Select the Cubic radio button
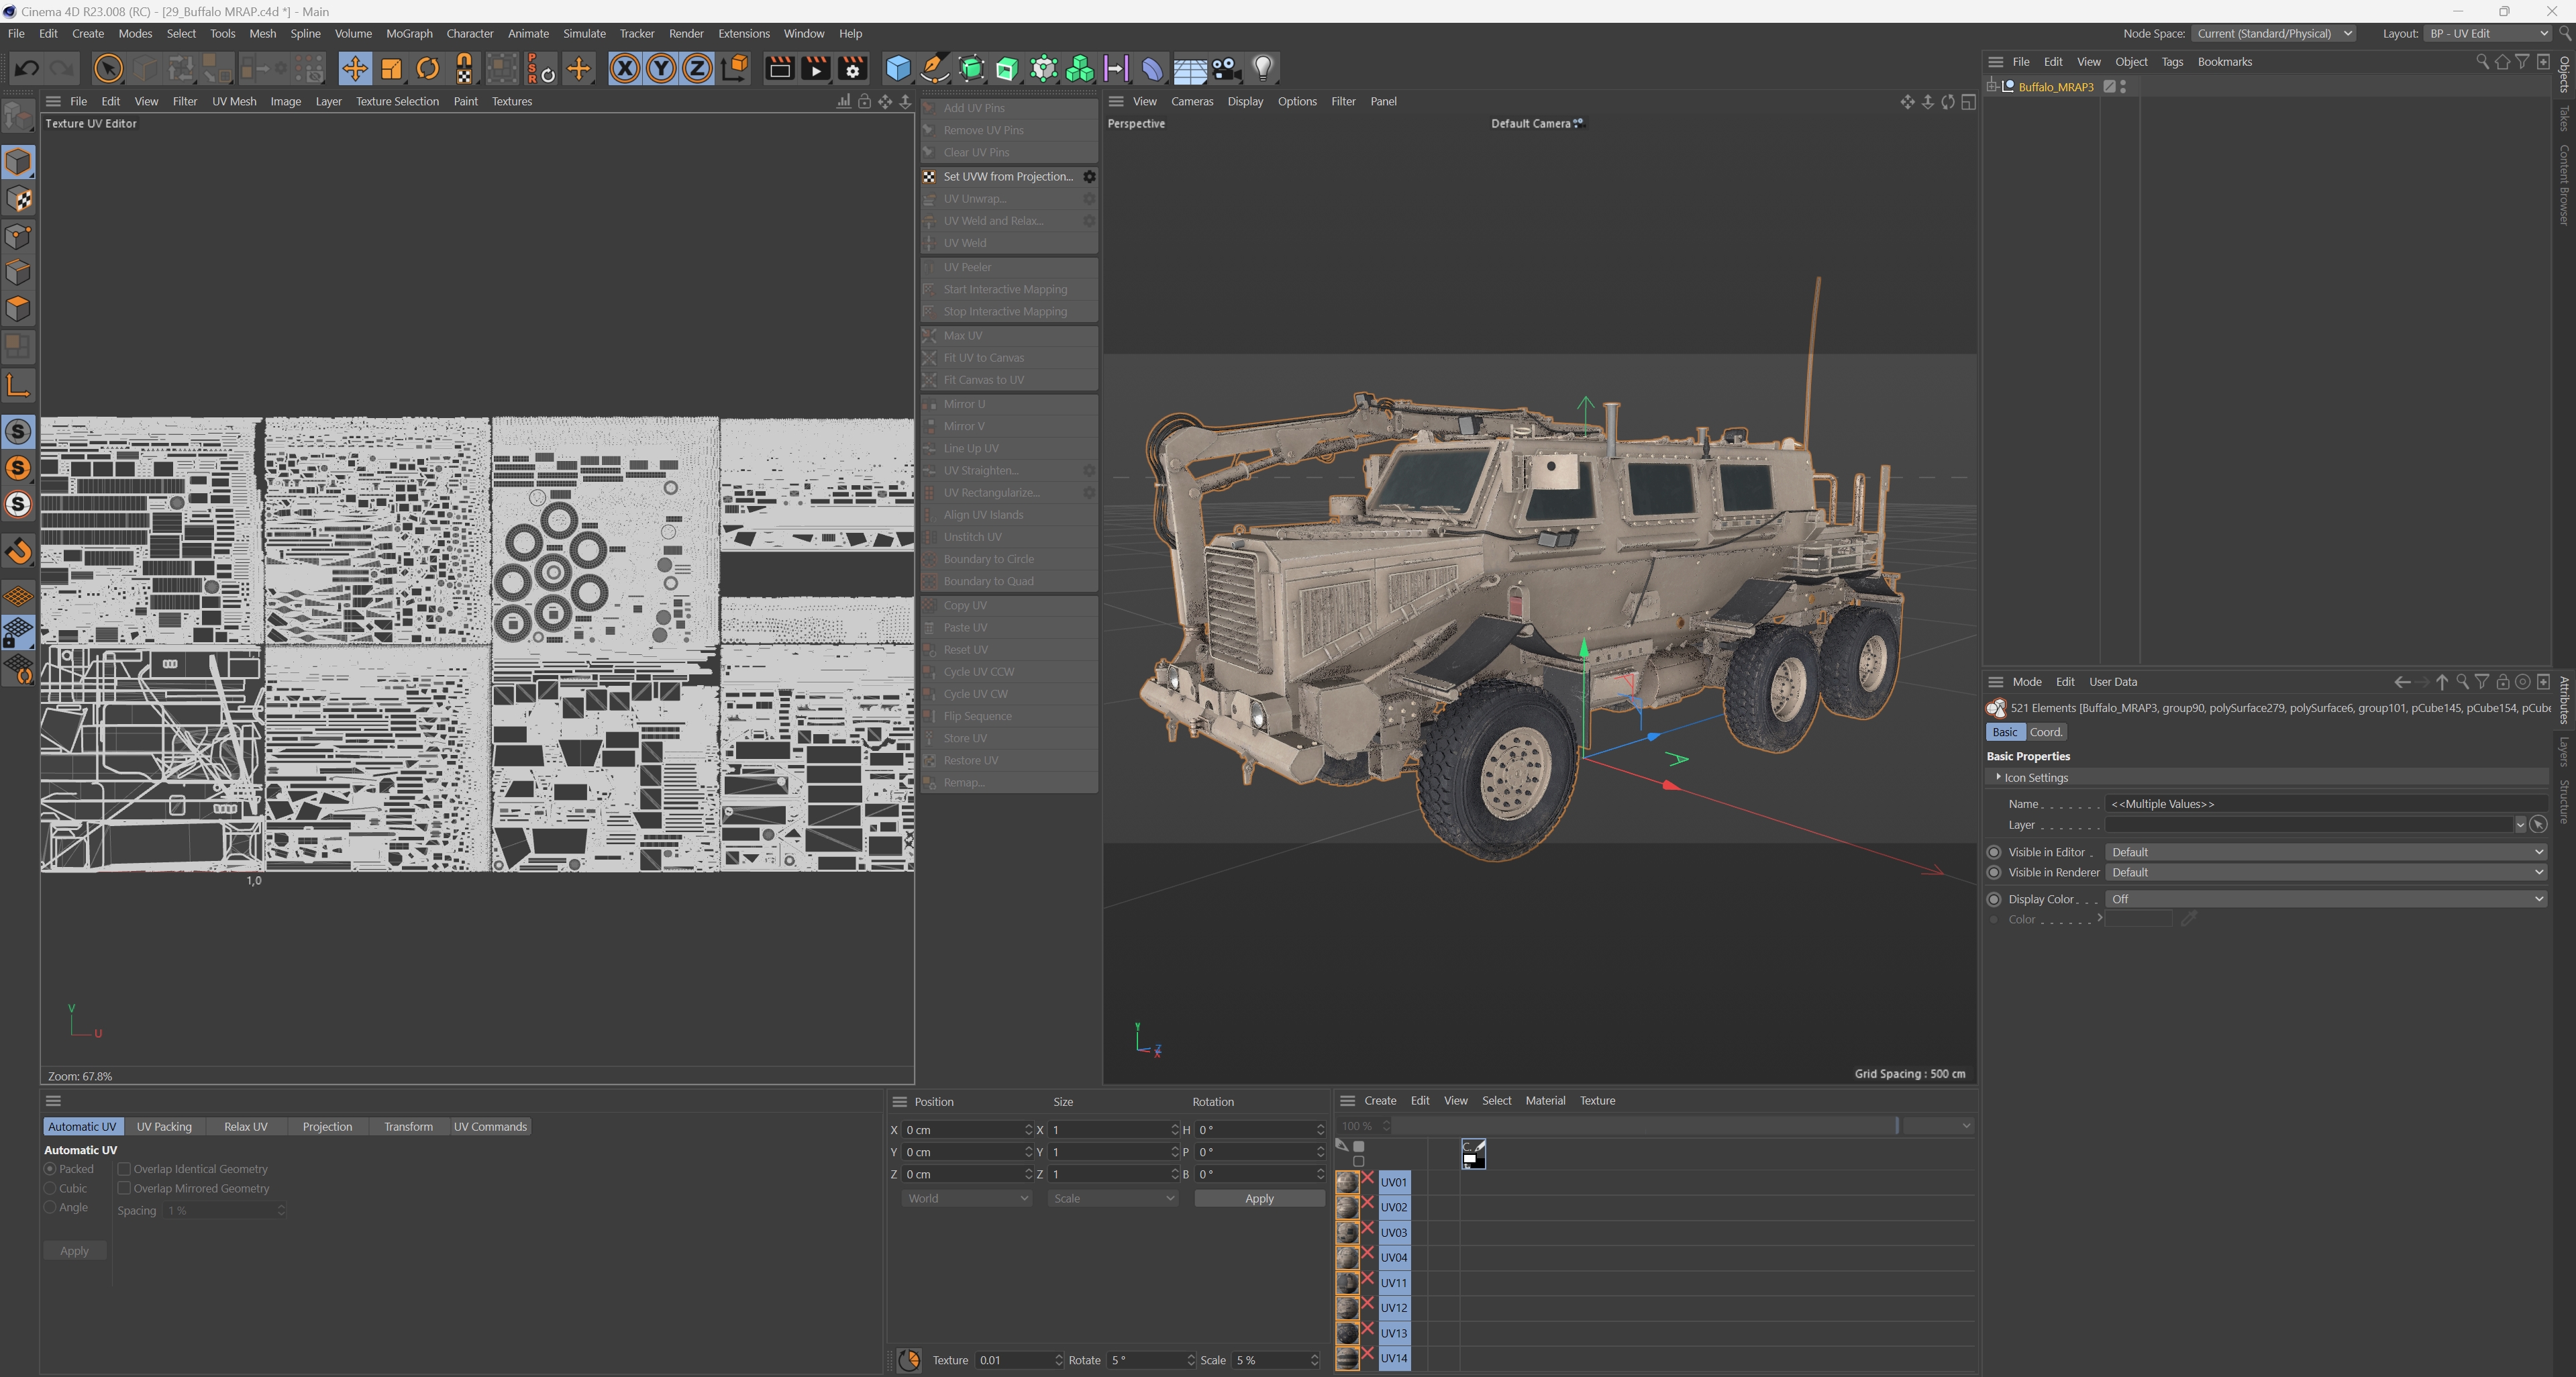Viewport: 2576px width, 1377px height. [50, 1188]
